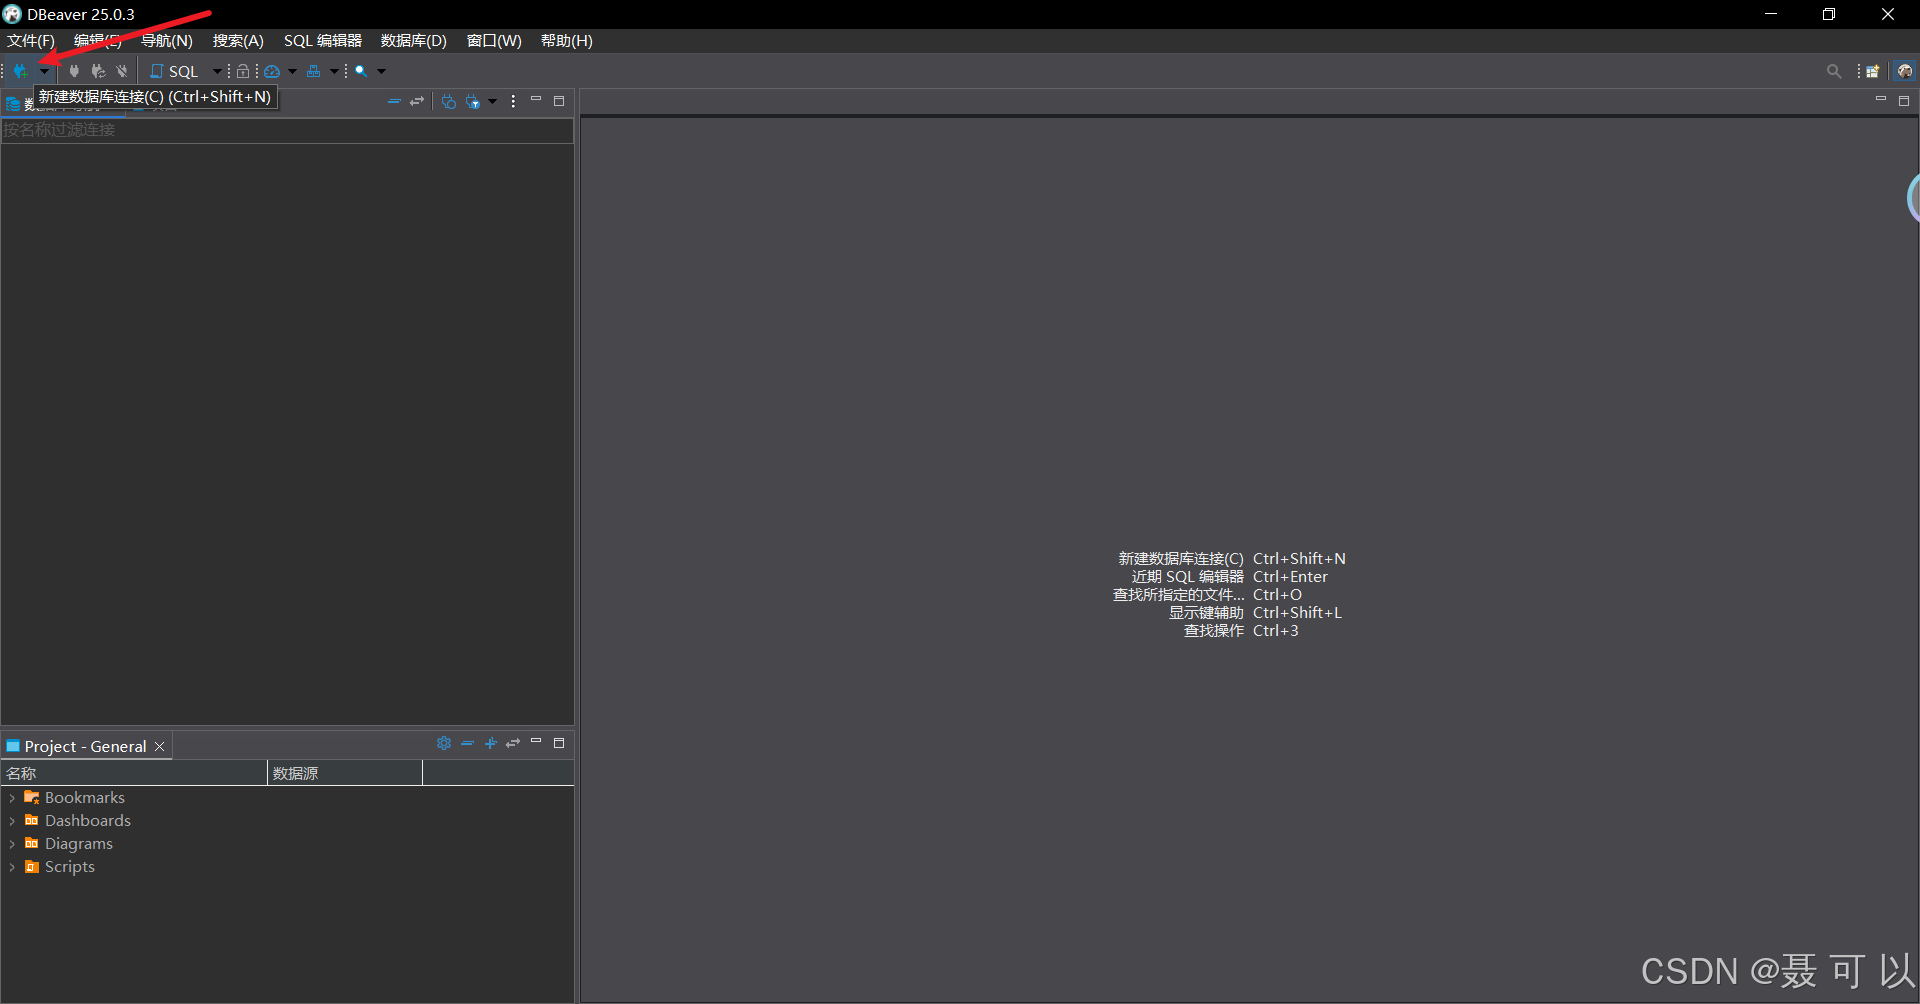1920x1004 pixels.
Task: Expand the dropdown next to the toolbar magnifier
Action: click(x=381, y=71)
